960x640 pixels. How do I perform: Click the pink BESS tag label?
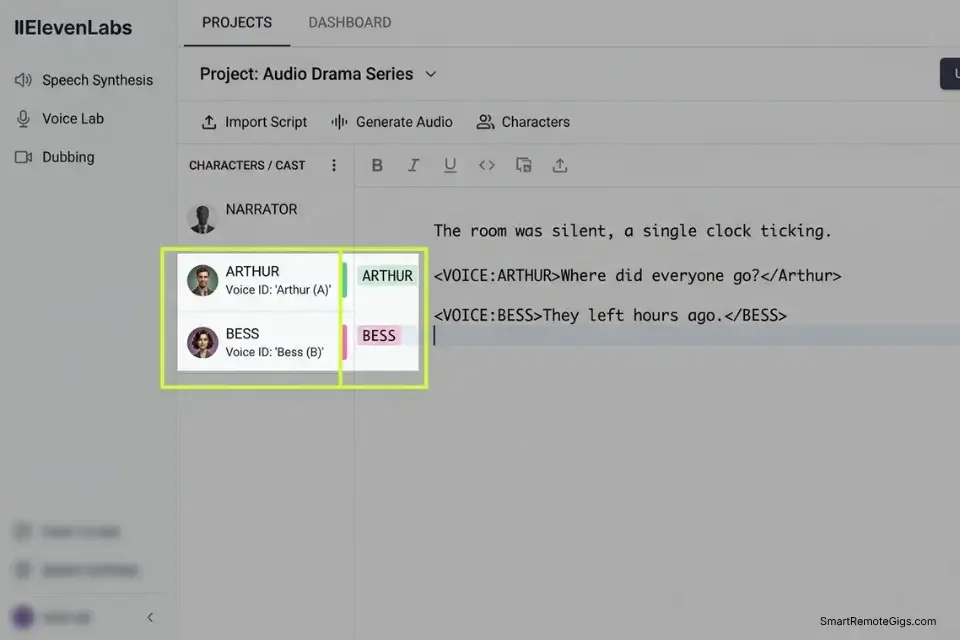379,336
